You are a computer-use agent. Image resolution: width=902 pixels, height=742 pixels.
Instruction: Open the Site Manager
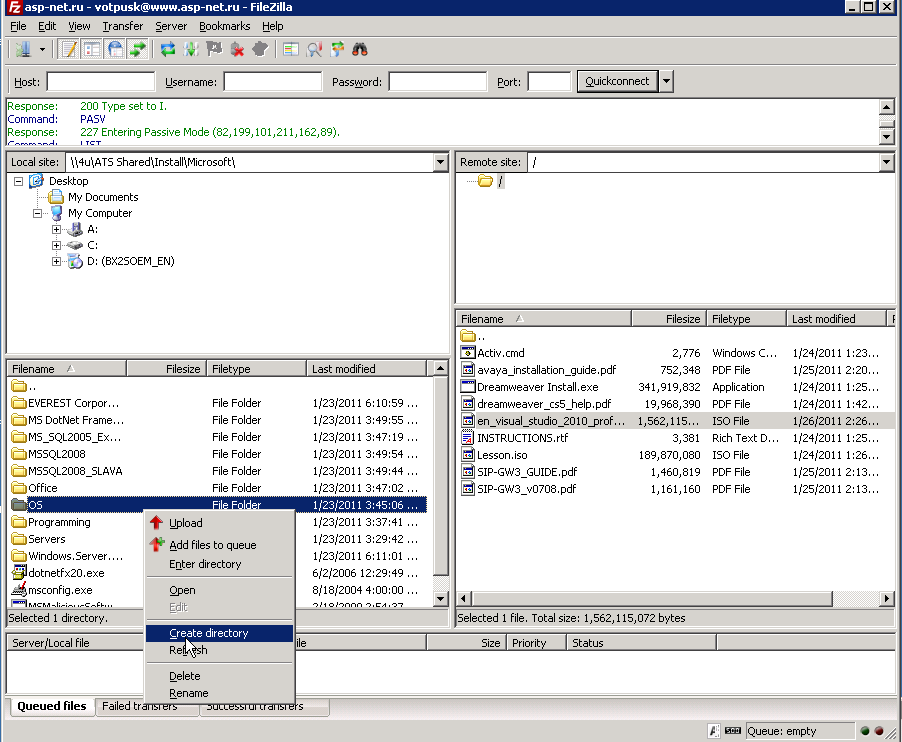[23, 49]
